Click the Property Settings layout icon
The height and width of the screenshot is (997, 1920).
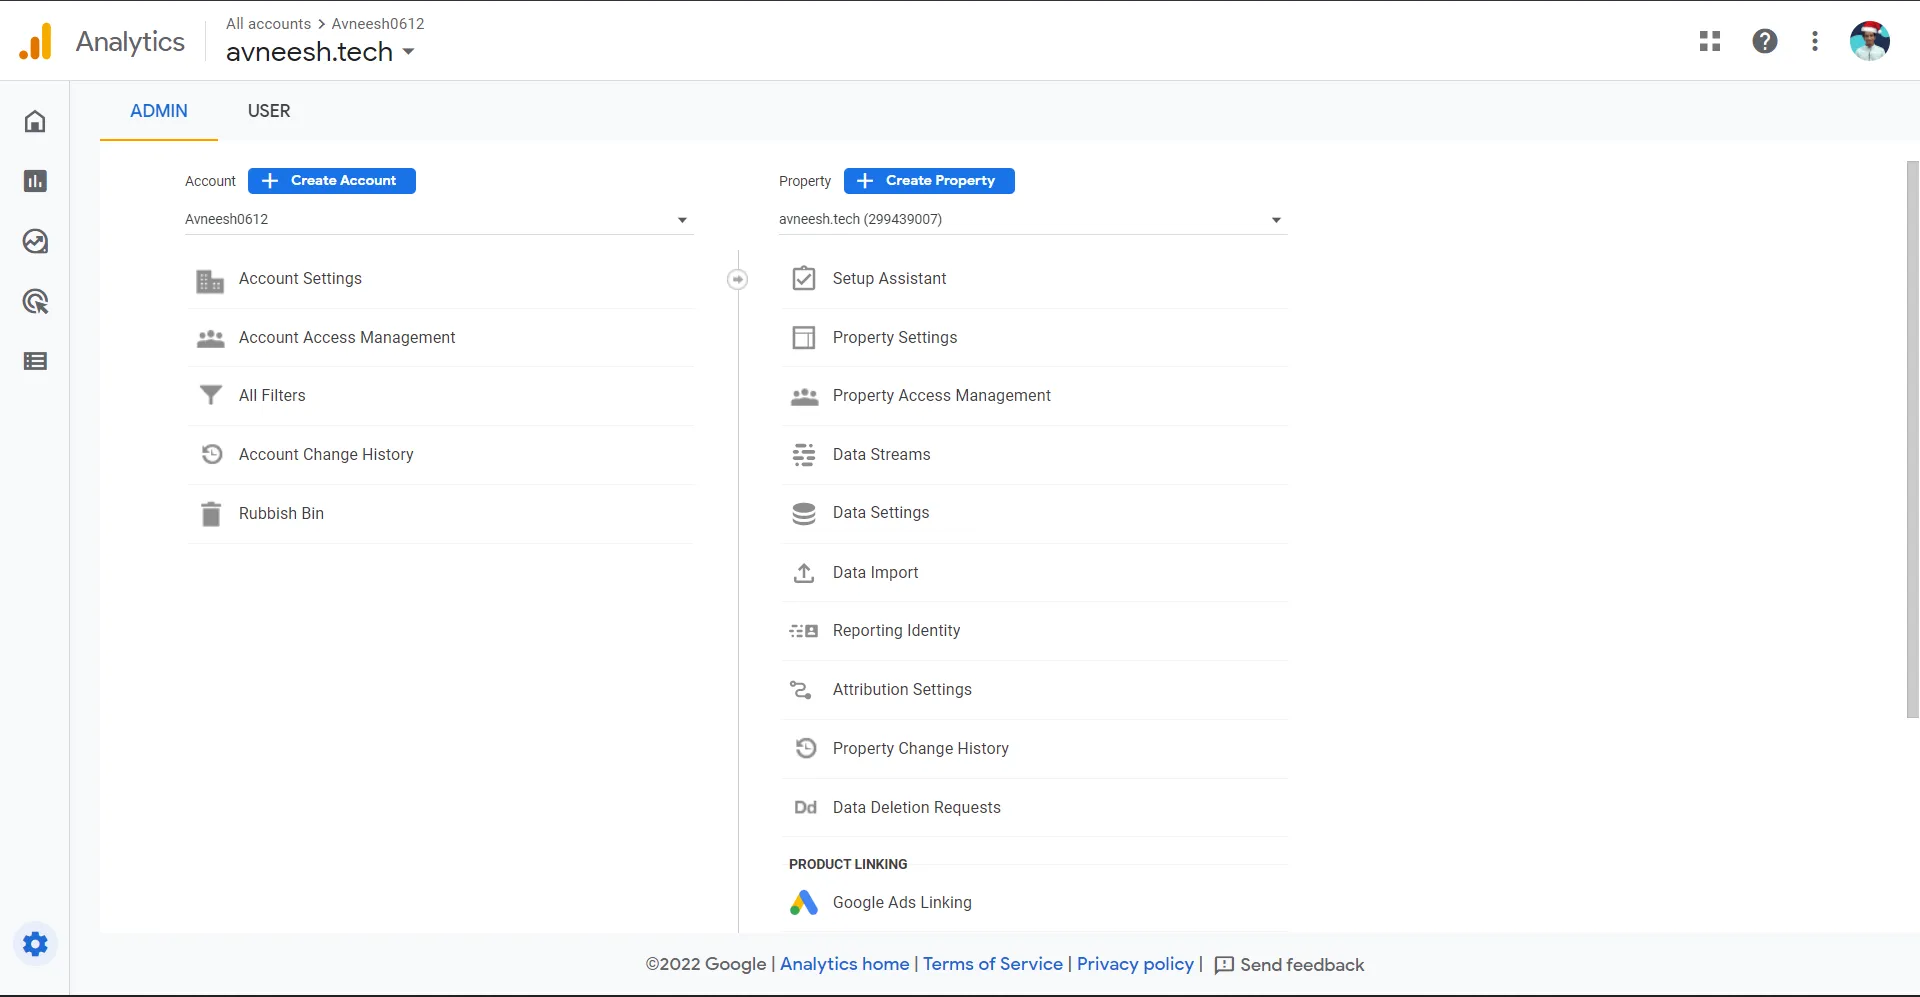pyautogui.click(x=804, y=338)
